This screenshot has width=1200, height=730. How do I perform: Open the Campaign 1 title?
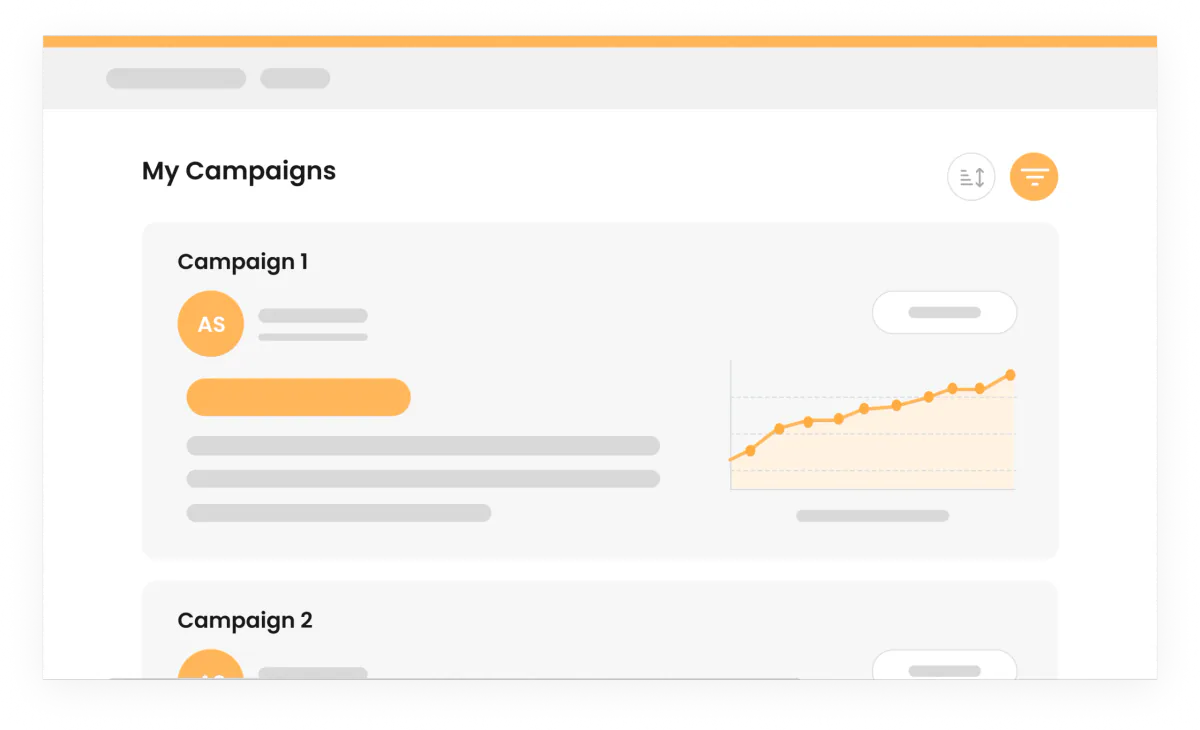(243, 262)
